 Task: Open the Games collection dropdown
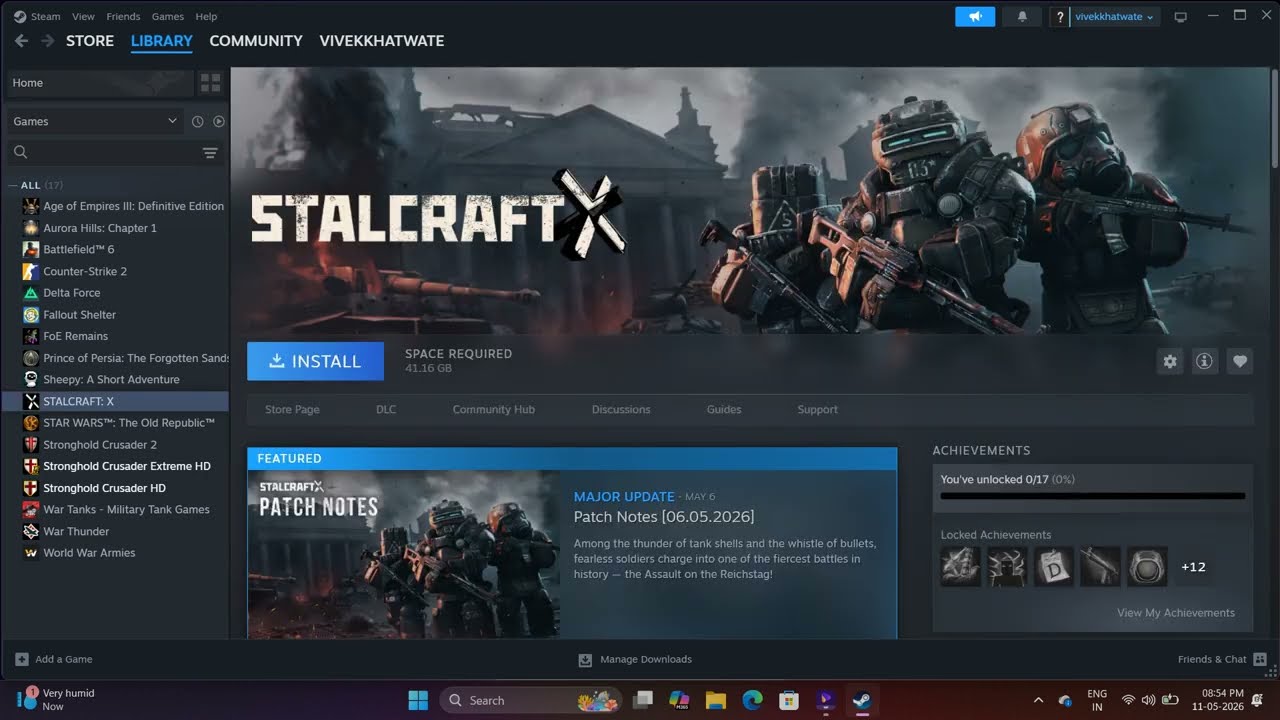95,121
